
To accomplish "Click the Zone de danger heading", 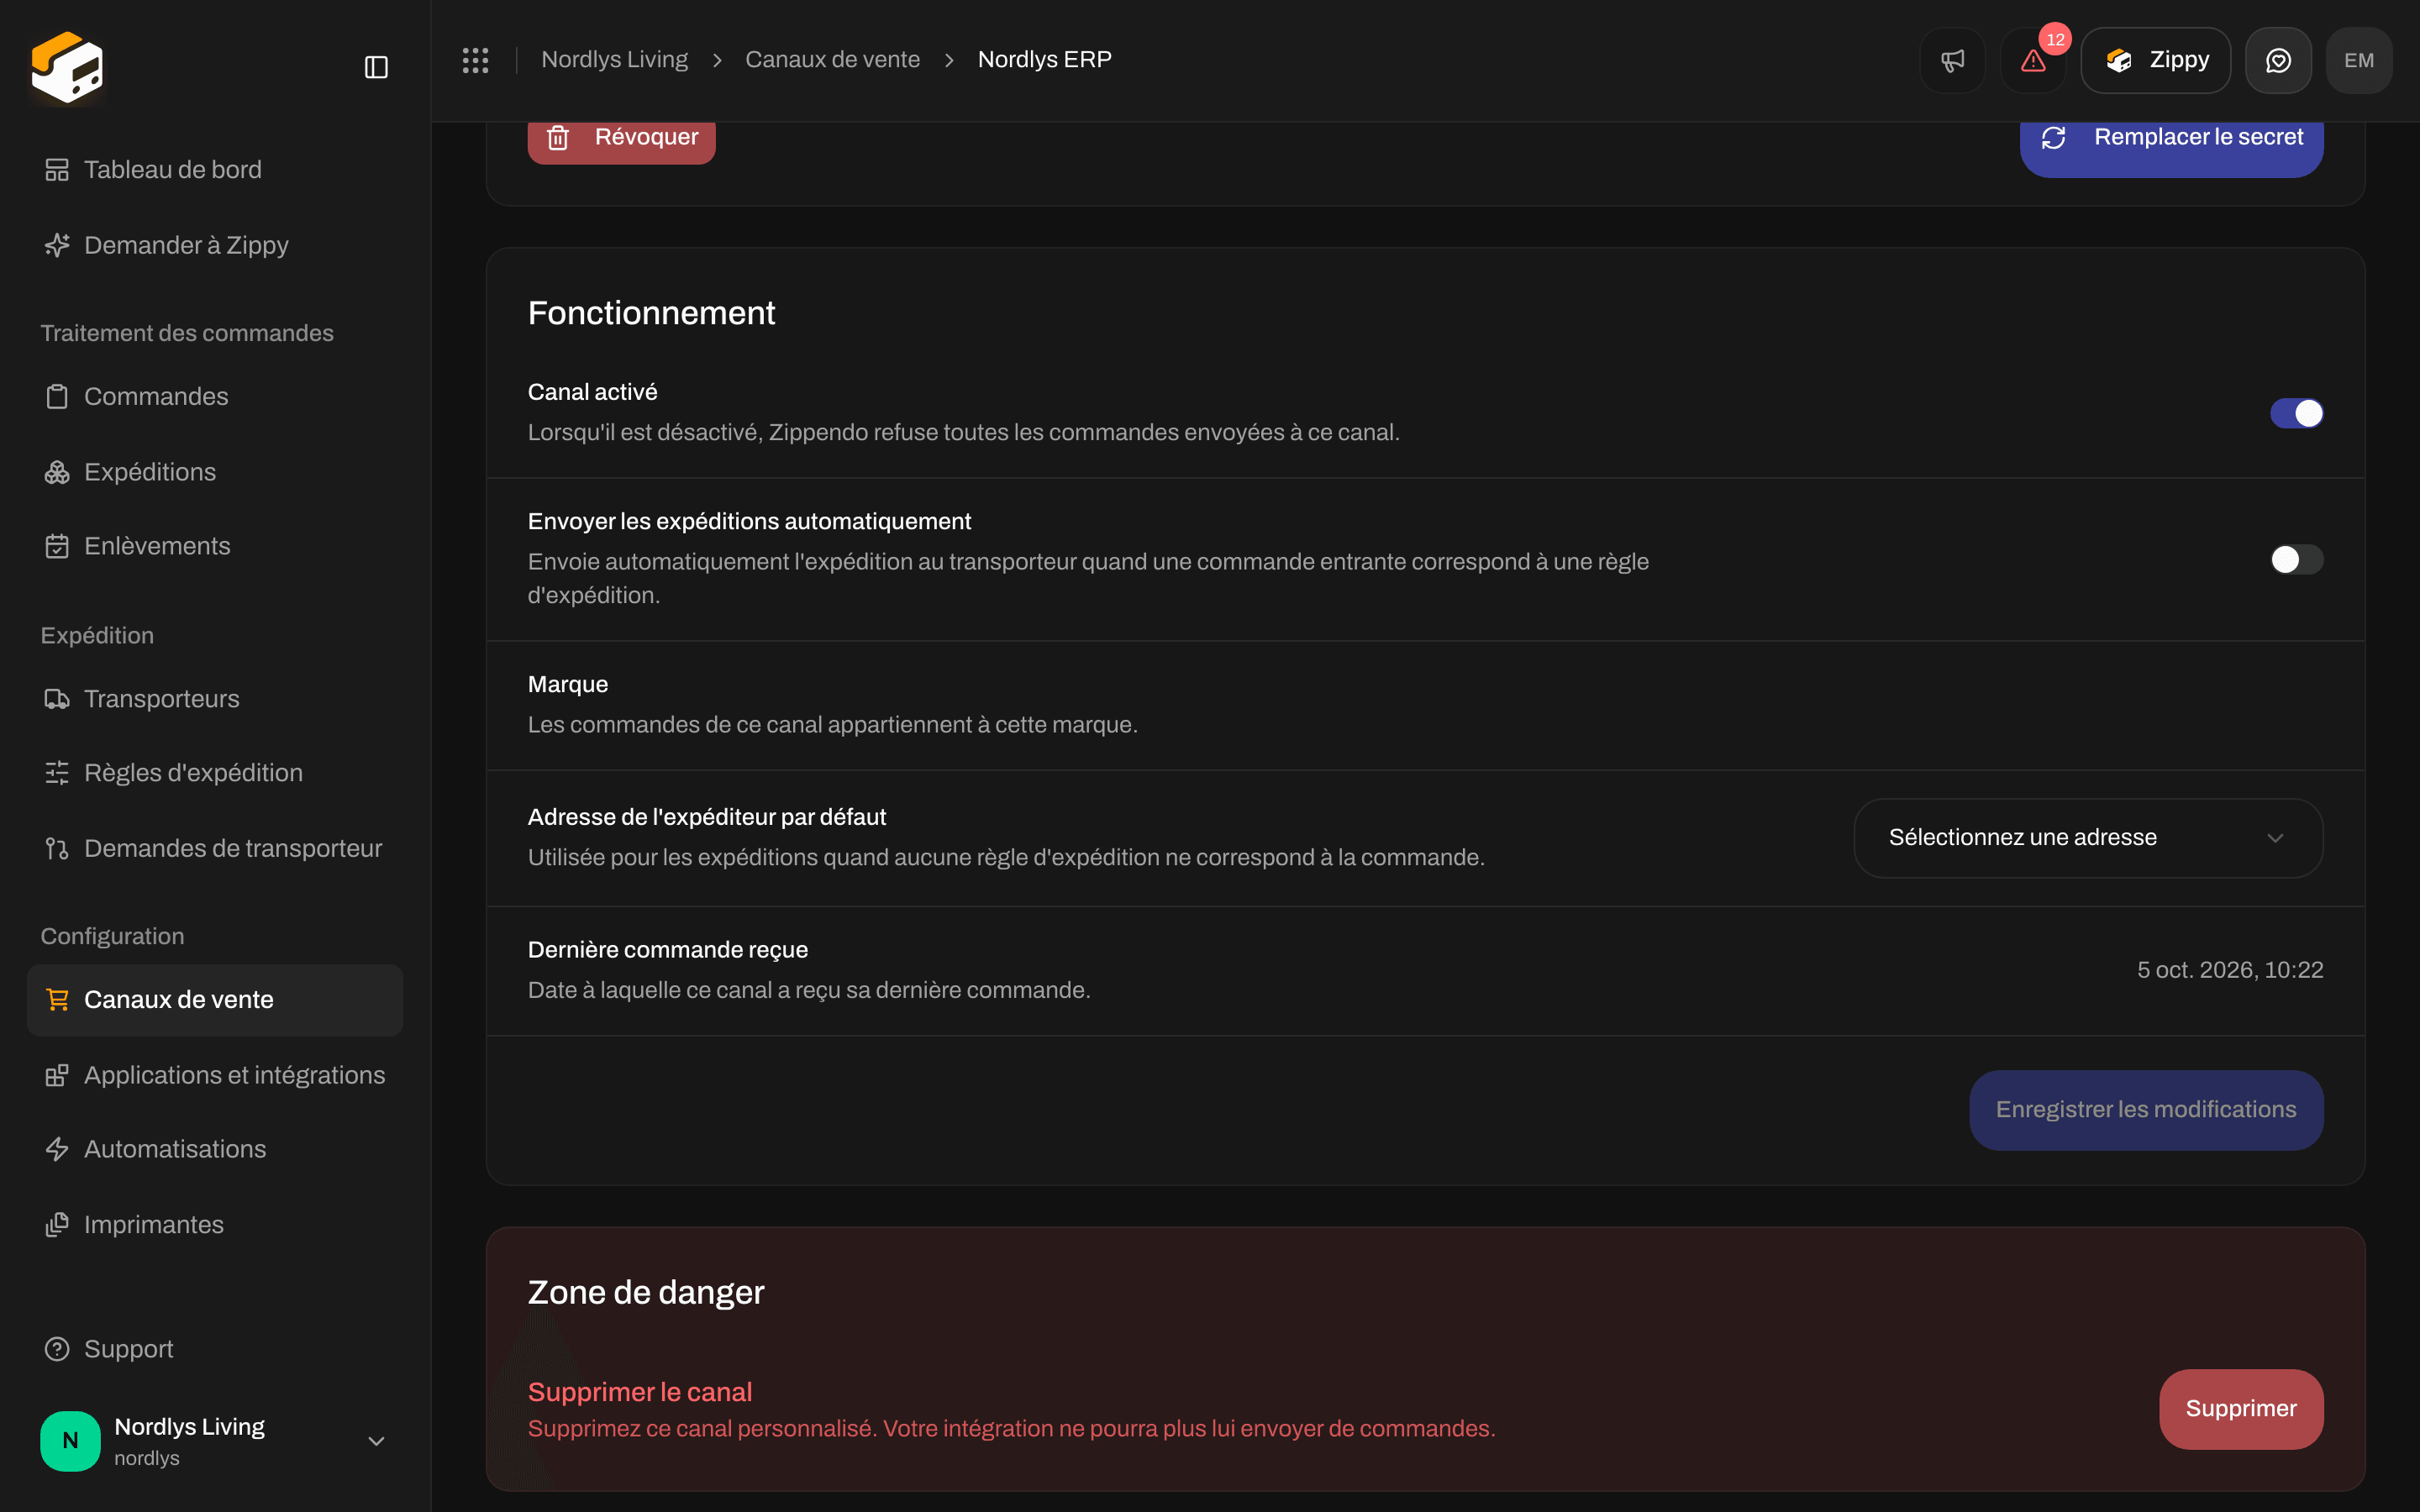I will coord(646,1292).
